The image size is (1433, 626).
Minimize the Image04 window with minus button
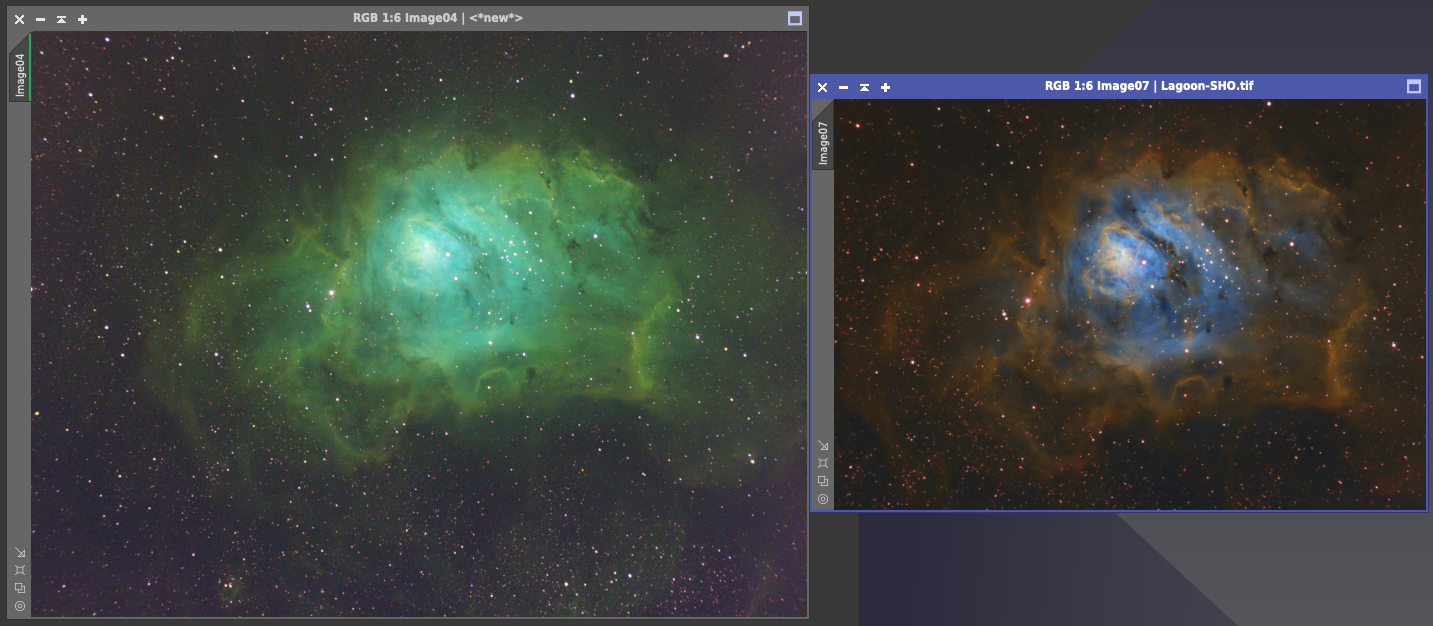click(40, 19)
